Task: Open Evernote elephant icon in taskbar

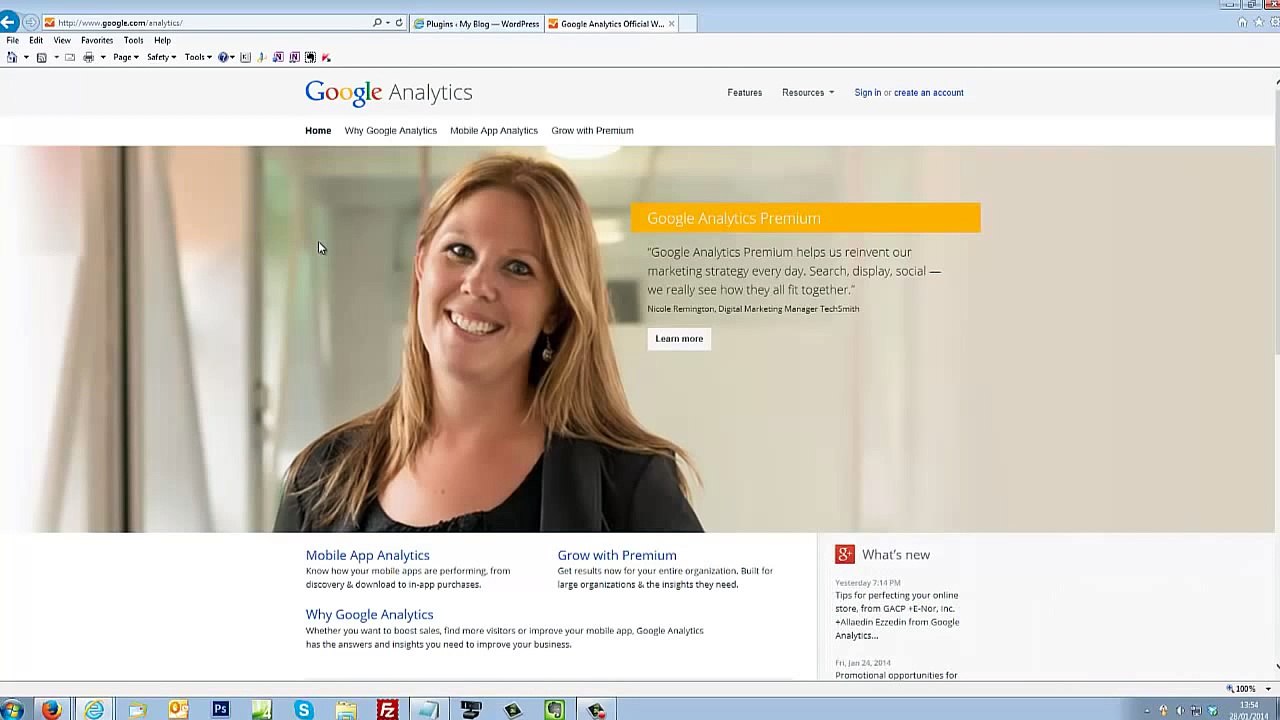Action: pyautogui.click(x=554, y=710)
